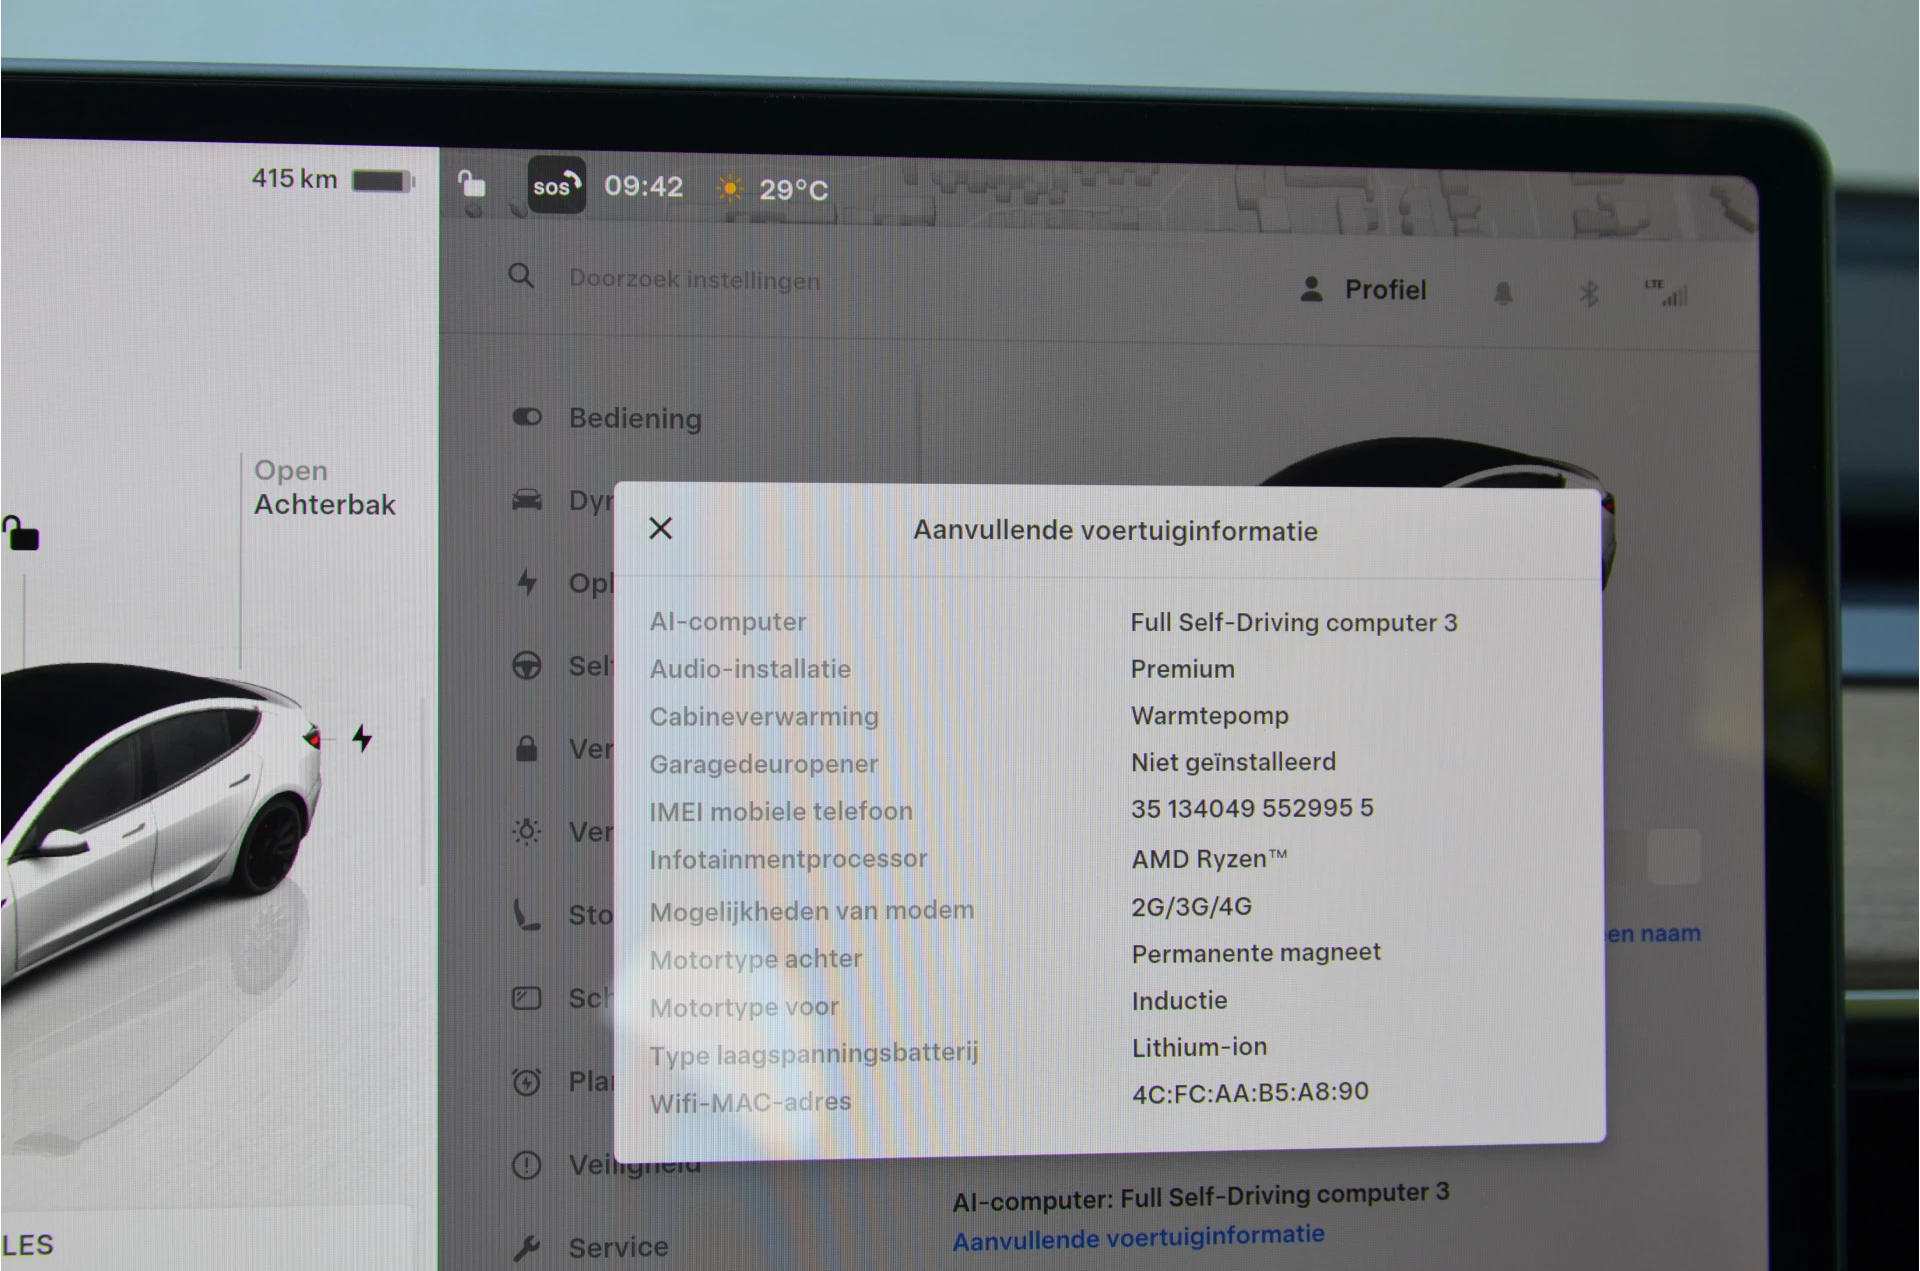This screenshot has width=1920, height=1271.
Task: Tap the Bediening toggle icon
Action: [x=527, y=417]
